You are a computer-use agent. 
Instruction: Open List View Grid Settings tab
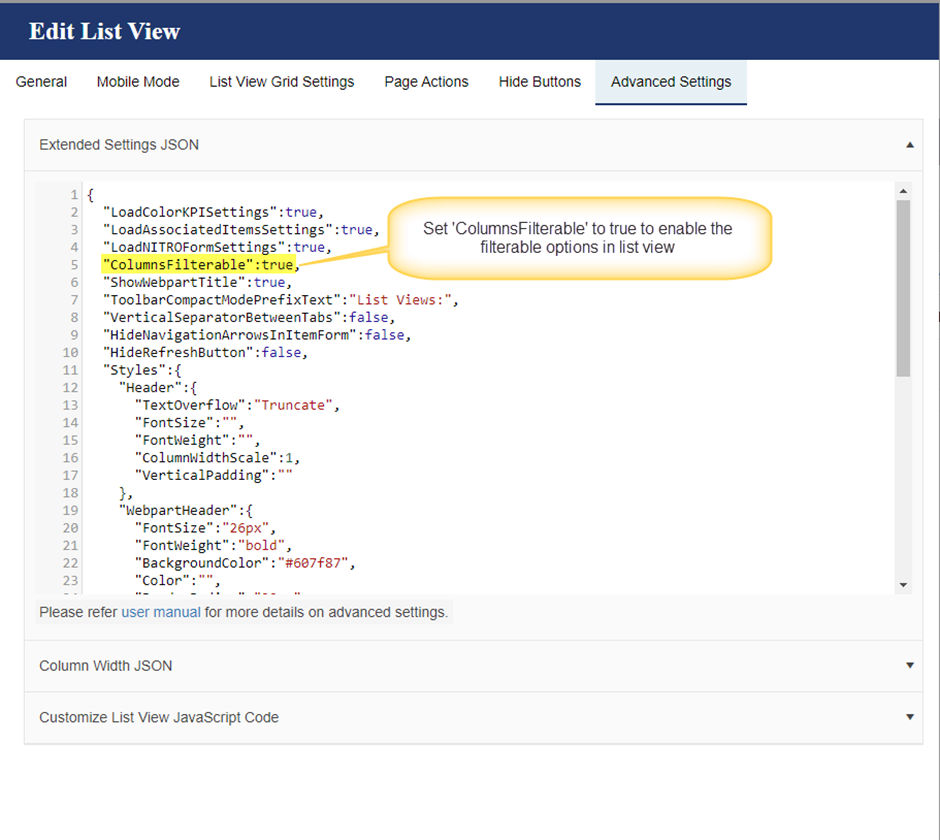pos(282,82)
